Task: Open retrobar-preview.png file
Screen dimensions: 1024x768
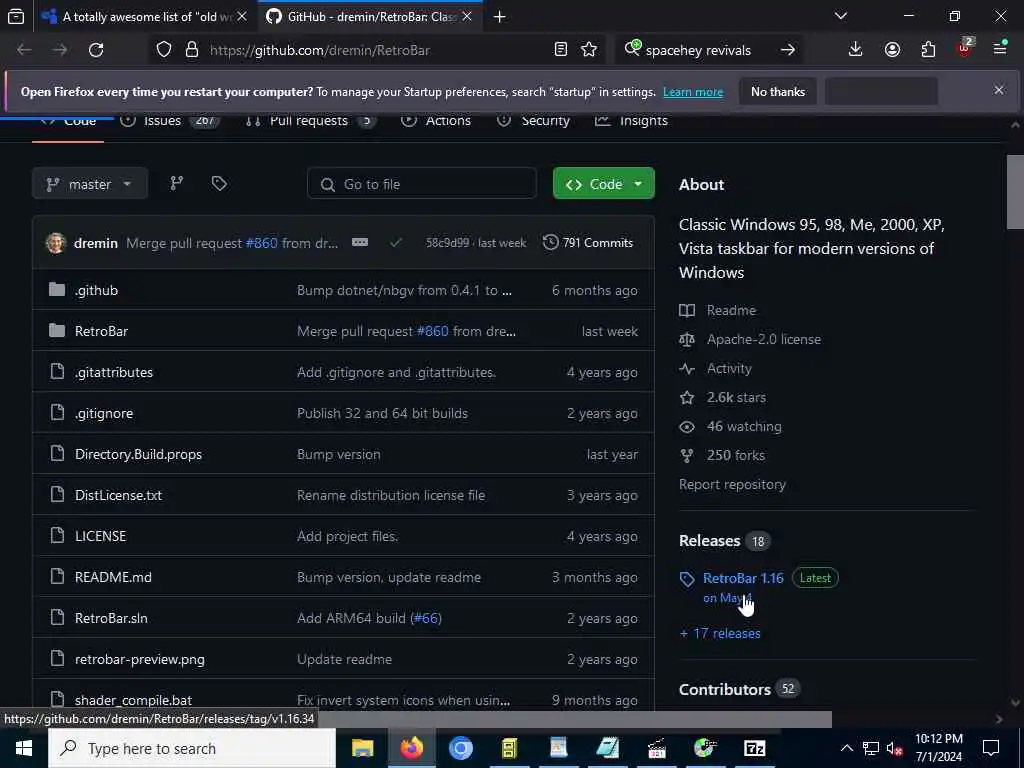Action: [140, 660]
